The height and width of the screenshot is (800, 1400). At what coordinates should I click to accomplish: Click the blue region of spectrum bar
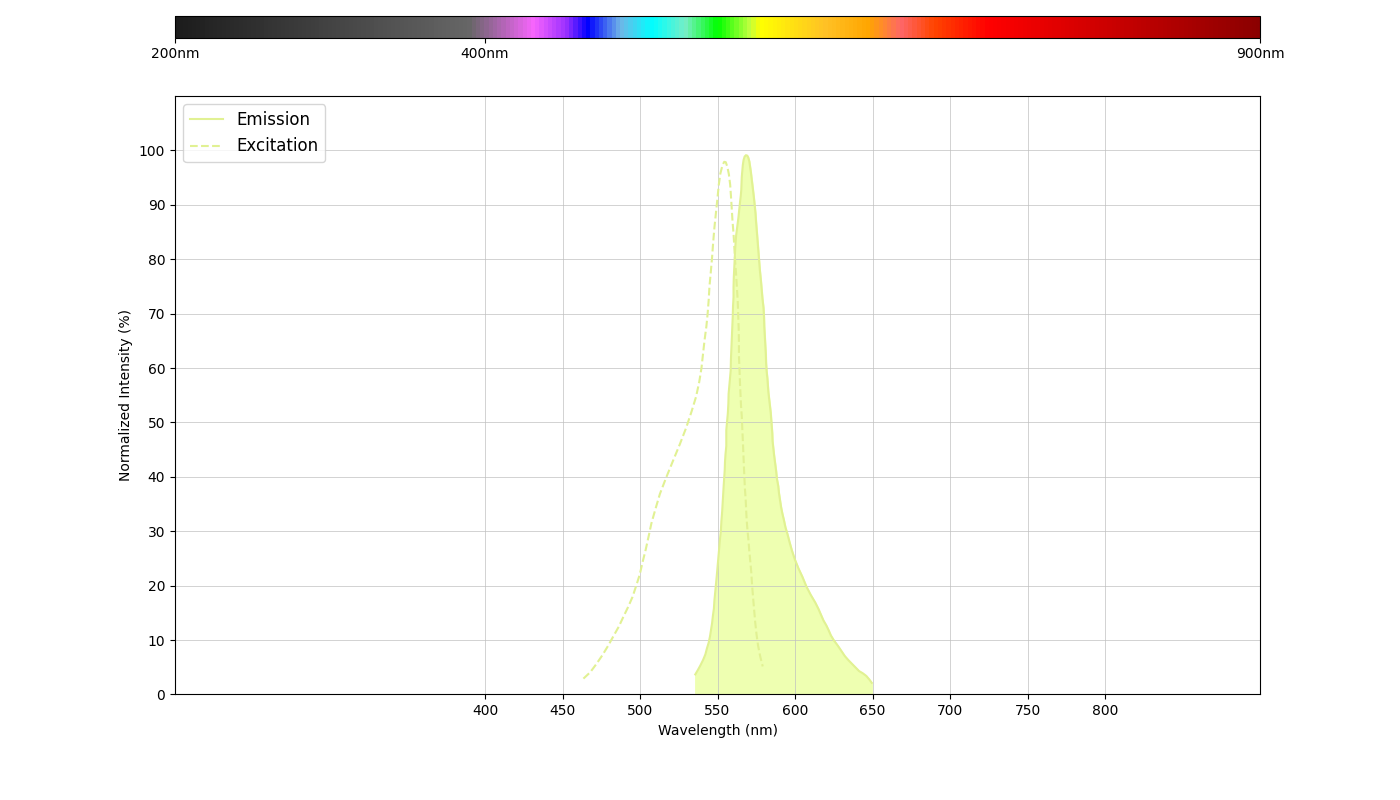pyautogui.click(x=590, y=27)
